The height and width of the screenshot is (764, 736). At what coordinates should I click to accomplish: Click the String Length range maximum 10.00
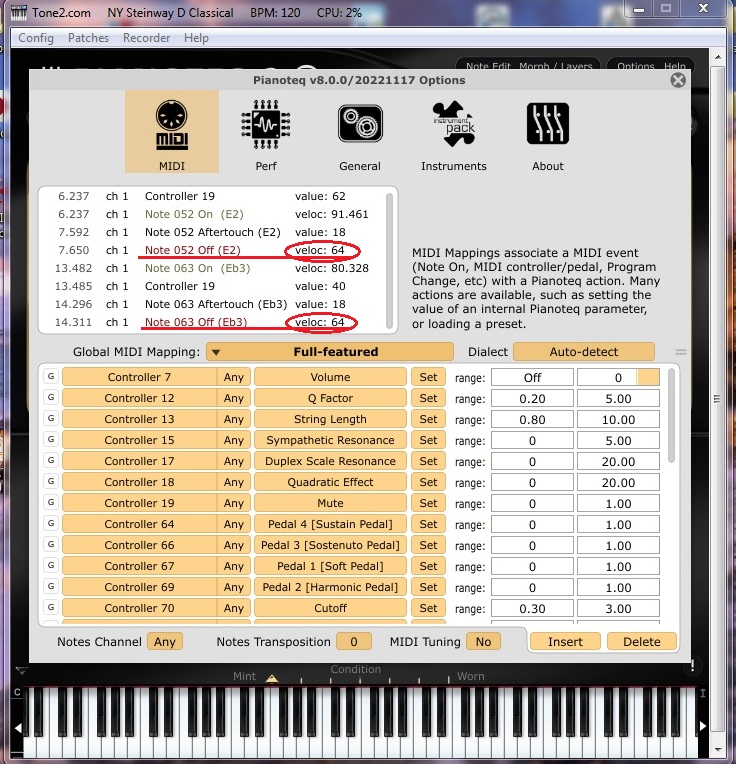pyautogui.click(x=618, y=420)
